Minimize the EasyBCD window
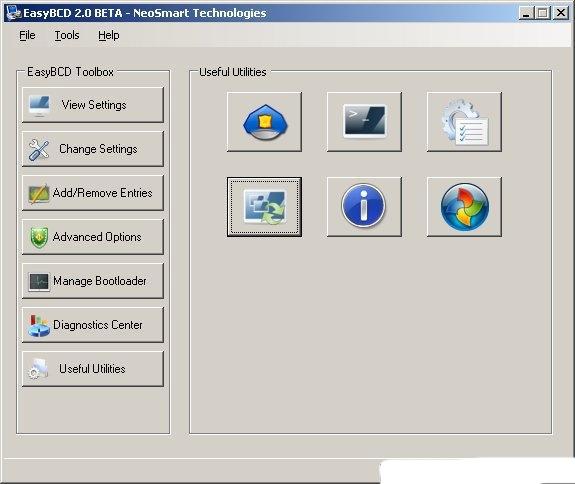The width and height of the screenshot is (575, 484). pyautogui.click(x=526, y=13)
